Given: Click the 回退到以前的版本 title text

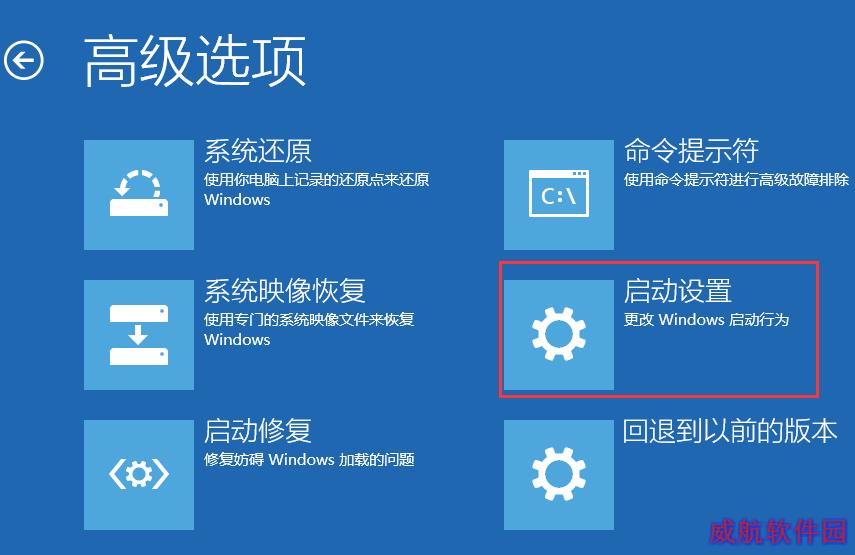Looking at the screenshot, I should tap(730, 431).
